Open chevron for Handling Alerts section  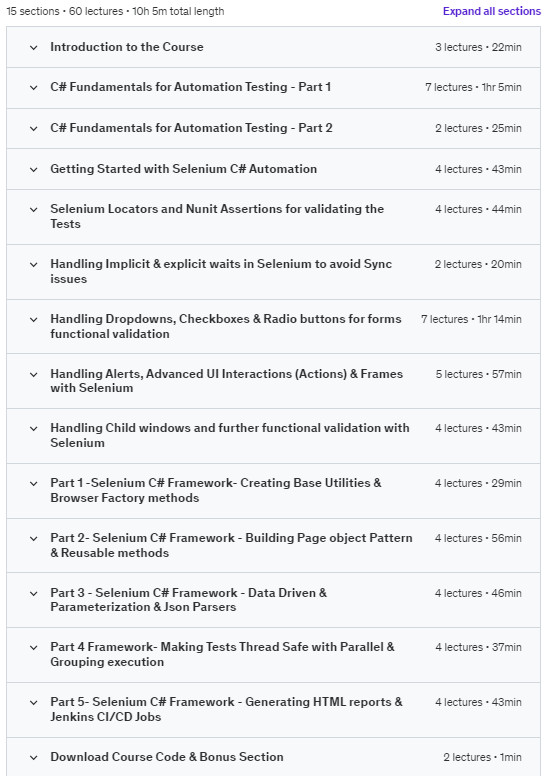(x=34, y=375)
